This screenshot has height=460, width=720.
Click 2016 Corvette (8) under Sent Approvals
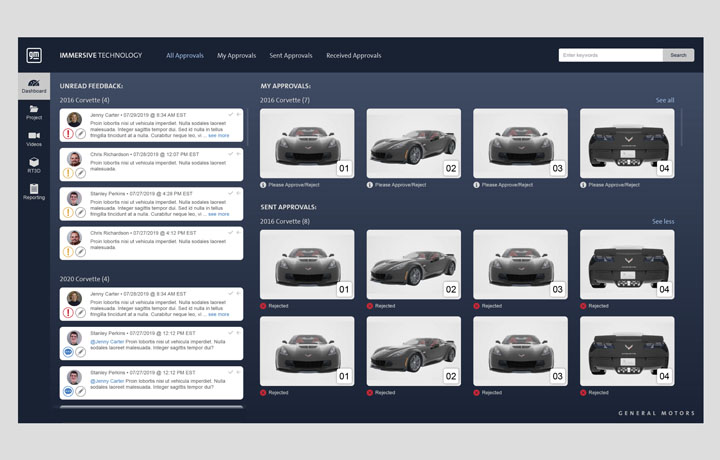[285, 221]
